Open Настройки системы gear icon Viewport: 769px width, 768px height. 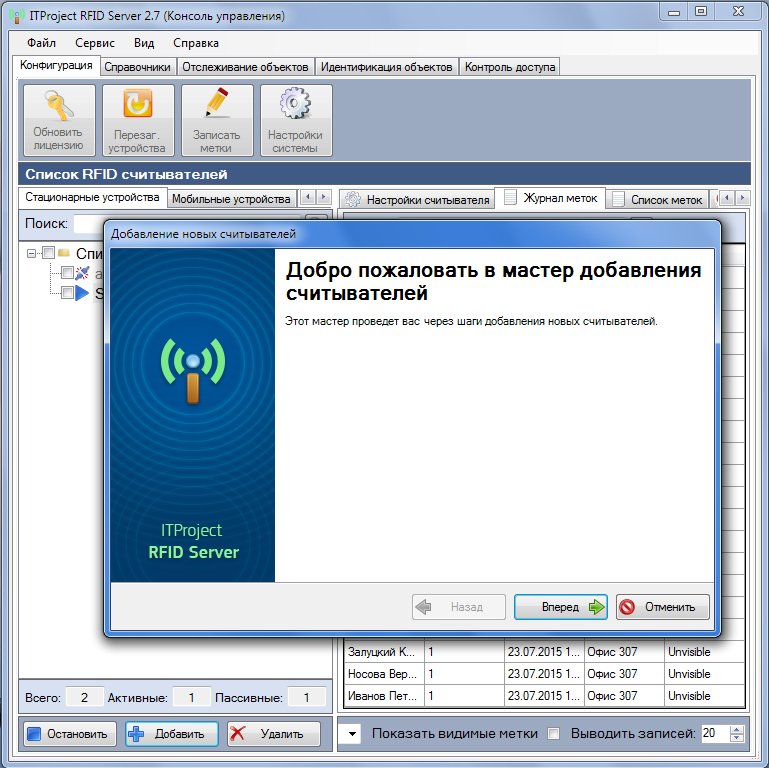295,105
